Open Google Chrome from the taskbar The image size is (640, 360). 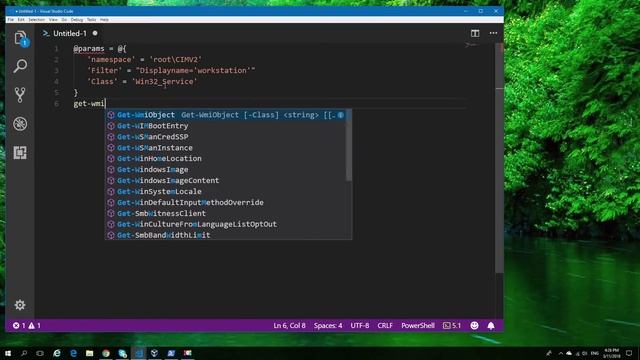106,353
